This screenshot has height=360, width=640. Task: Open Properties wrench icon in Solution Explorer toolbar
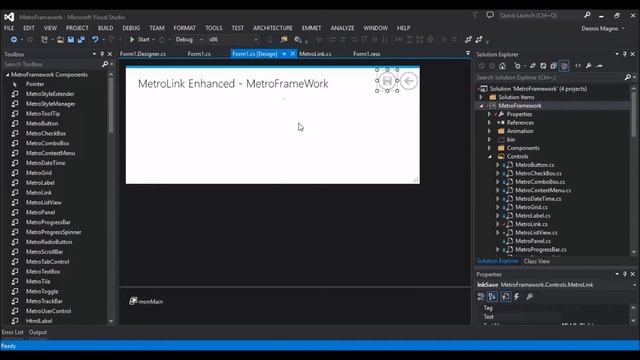pos(589,66)
